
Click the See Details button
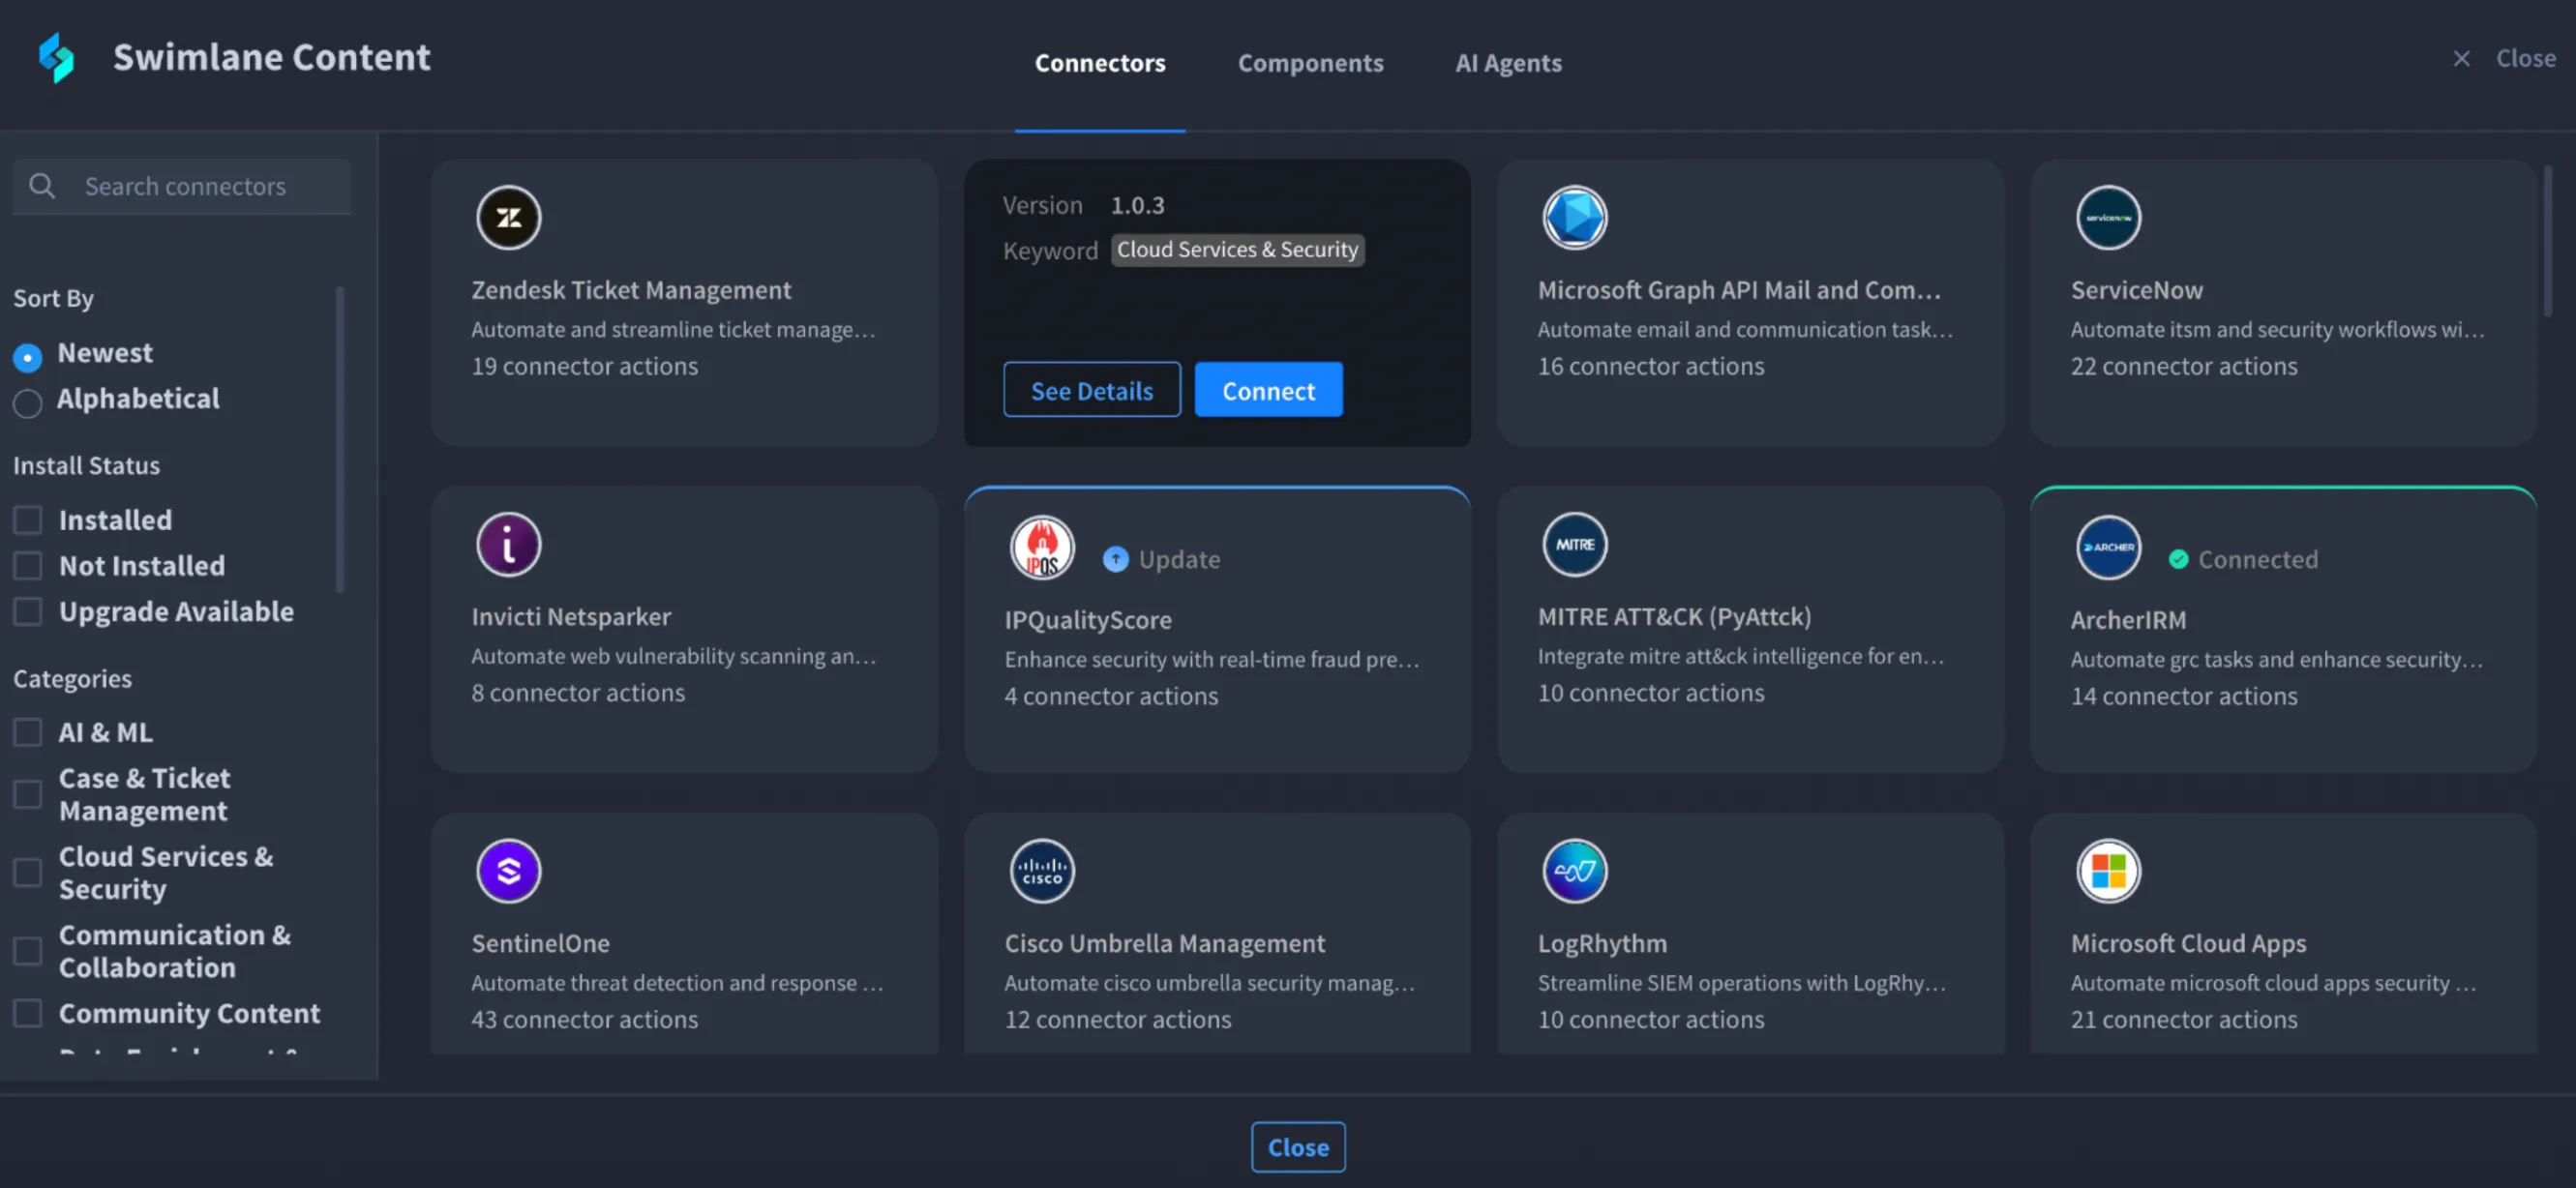(x=1091, y=390)
